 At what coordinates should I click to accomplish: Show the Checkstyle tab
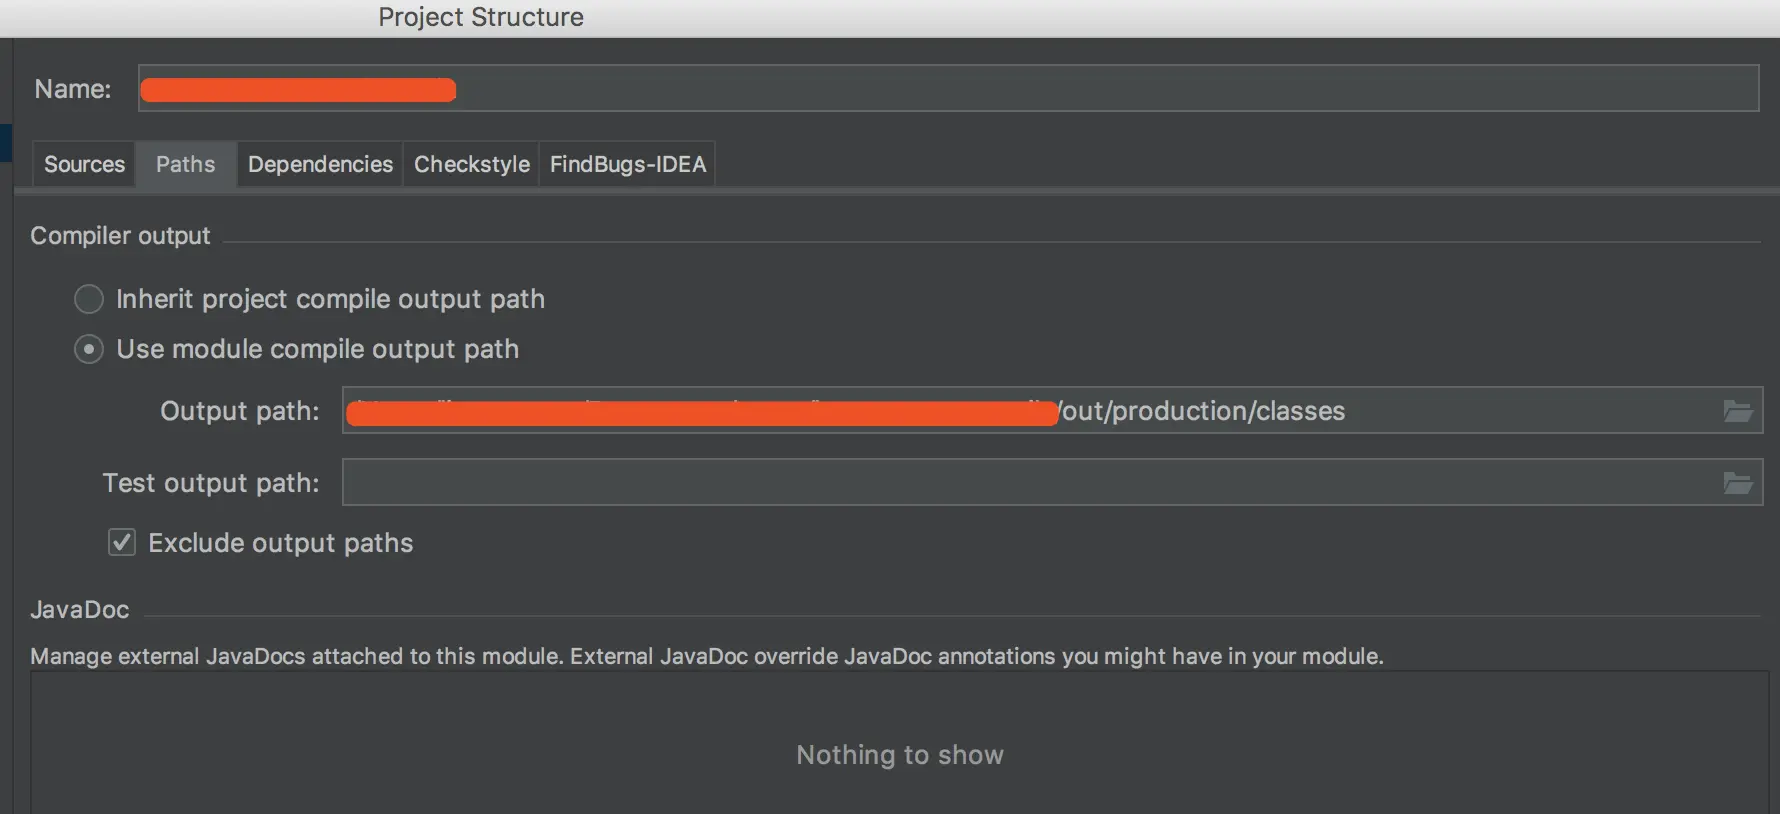point(471,164)
